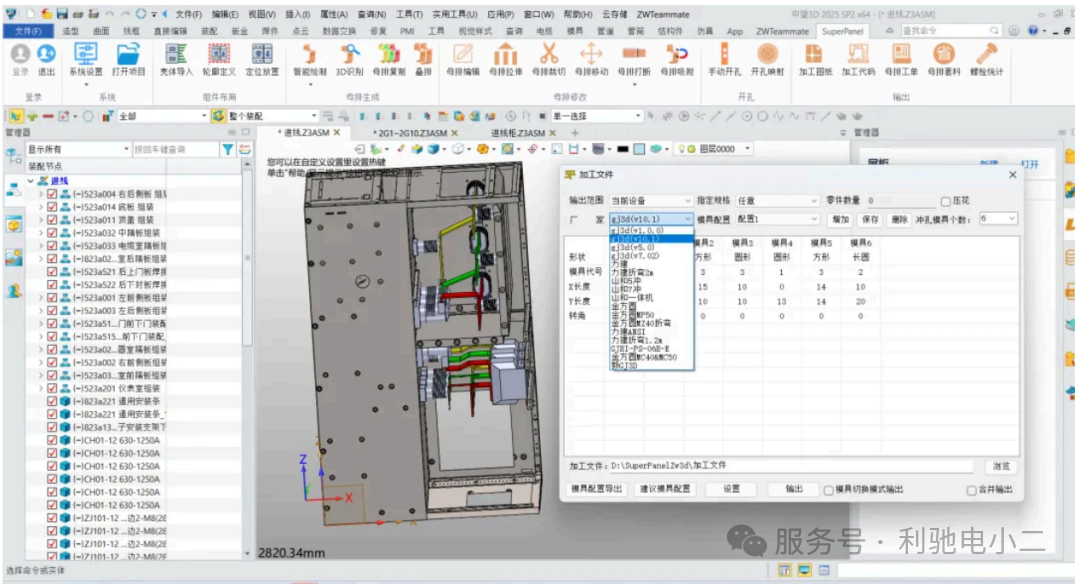
Task: Click the black color swatch in view toolbar
Action: pyautogui.click(x=623, y=149)
